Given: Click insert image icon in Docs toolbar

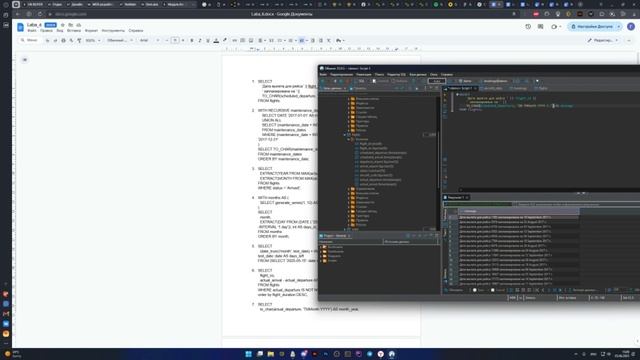Looking at the screenshot, I should click(251, 40).
